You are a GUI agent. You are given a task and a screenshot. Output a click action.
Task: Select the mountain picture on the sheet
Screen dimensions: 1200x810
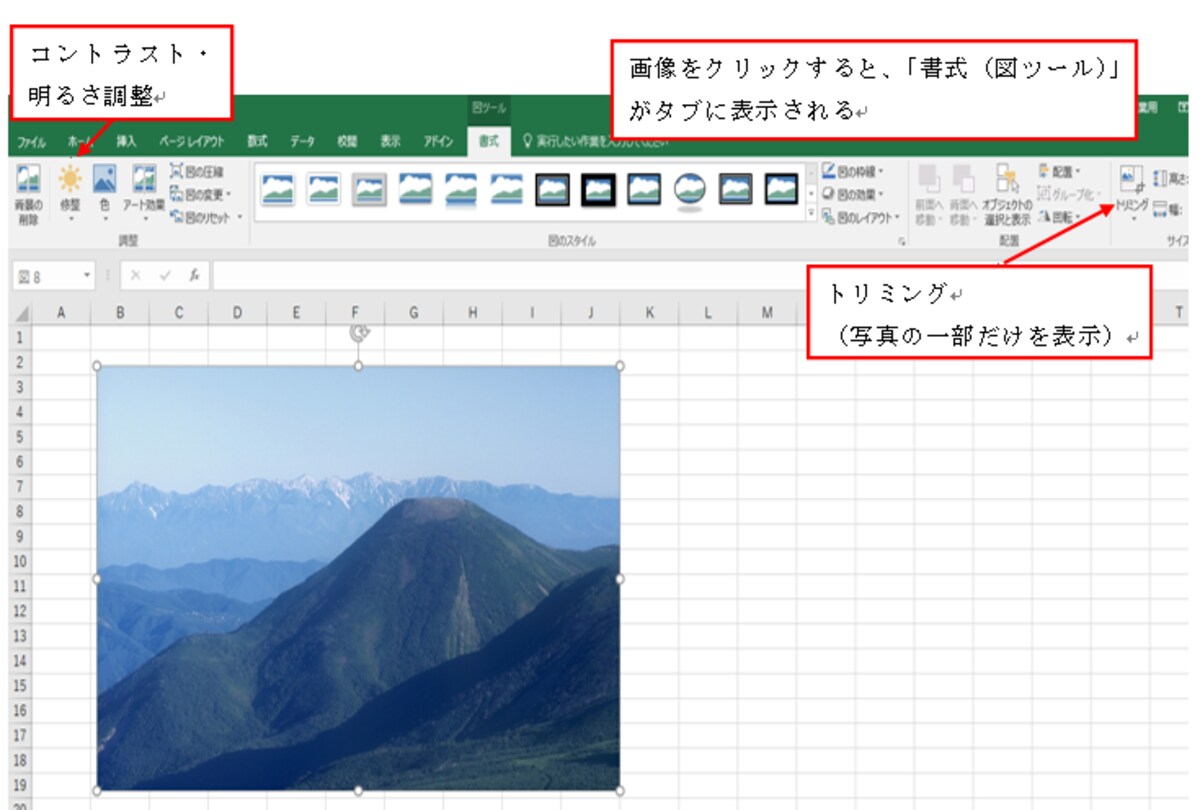[359, 578]
